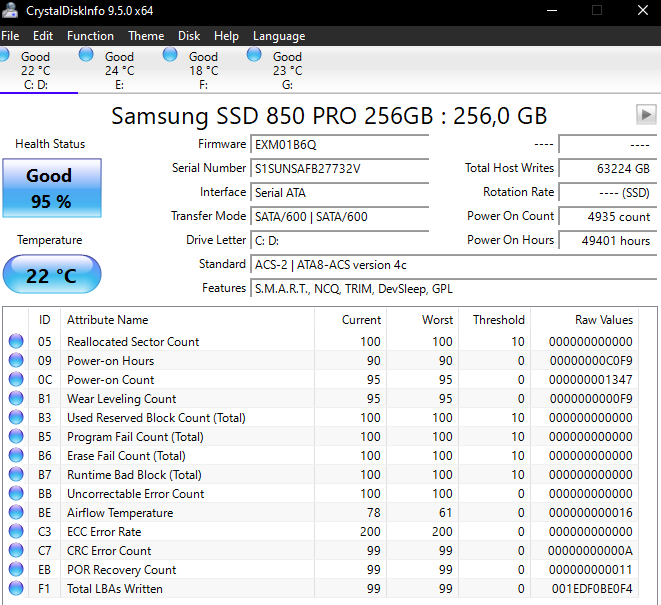Click status orb of Used Reserved Block Count
The image size is (661, 605).
pyautogui.click(x=16, y=417)
